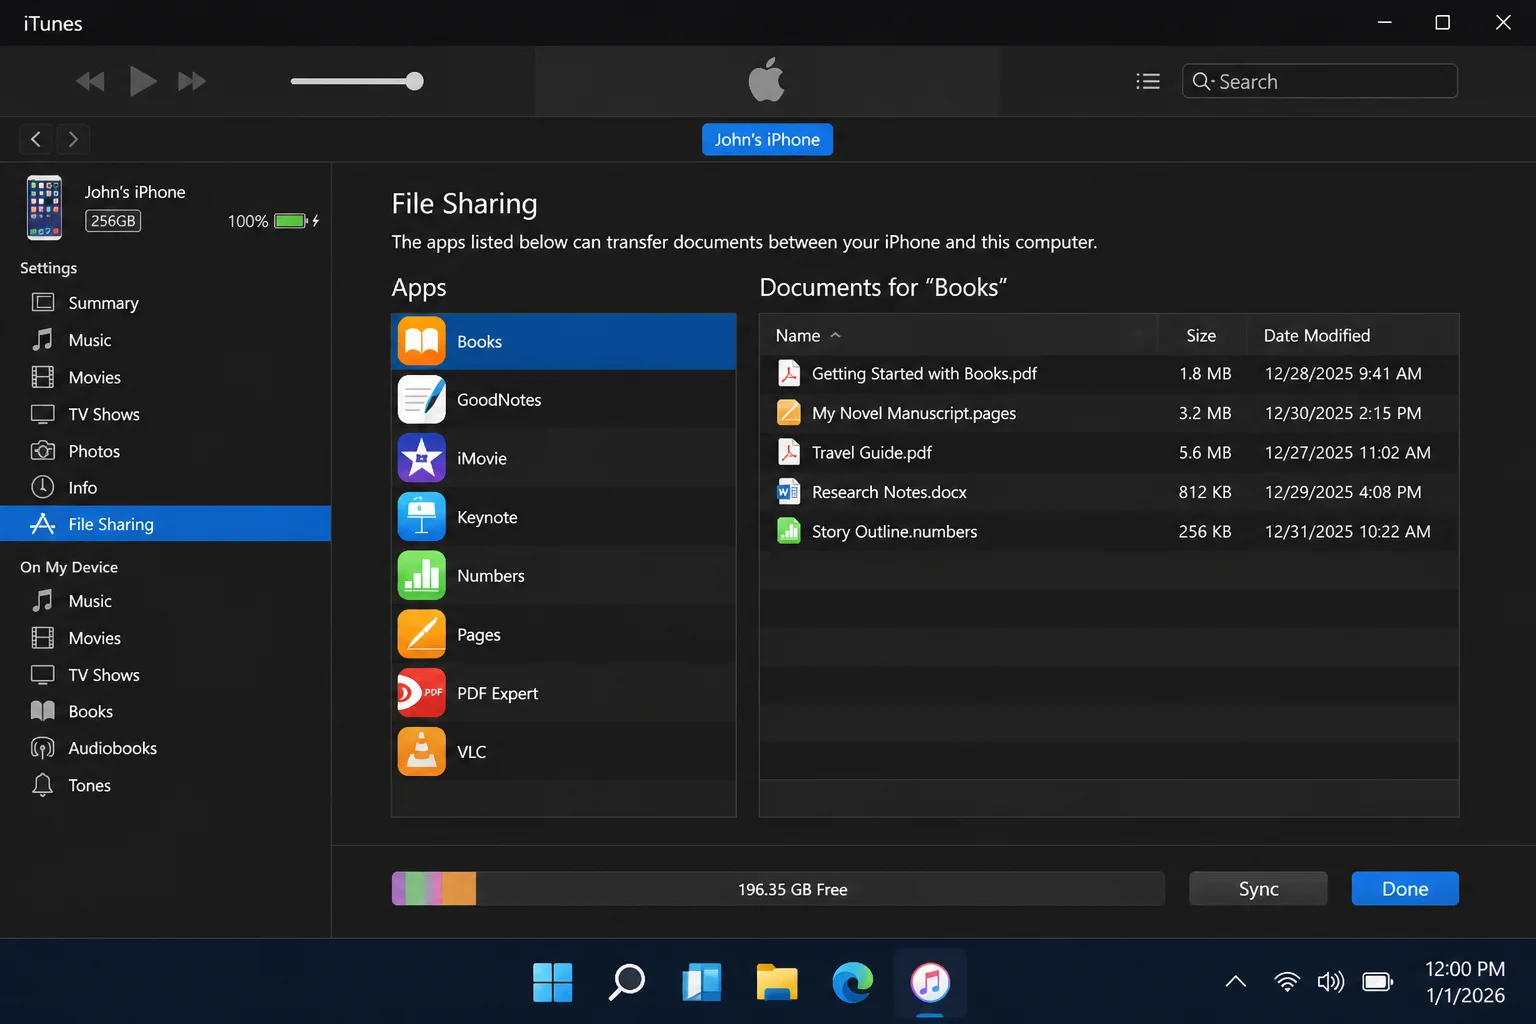
Task: Open Summary in Settings sidebar
Action: coord(165,303)
